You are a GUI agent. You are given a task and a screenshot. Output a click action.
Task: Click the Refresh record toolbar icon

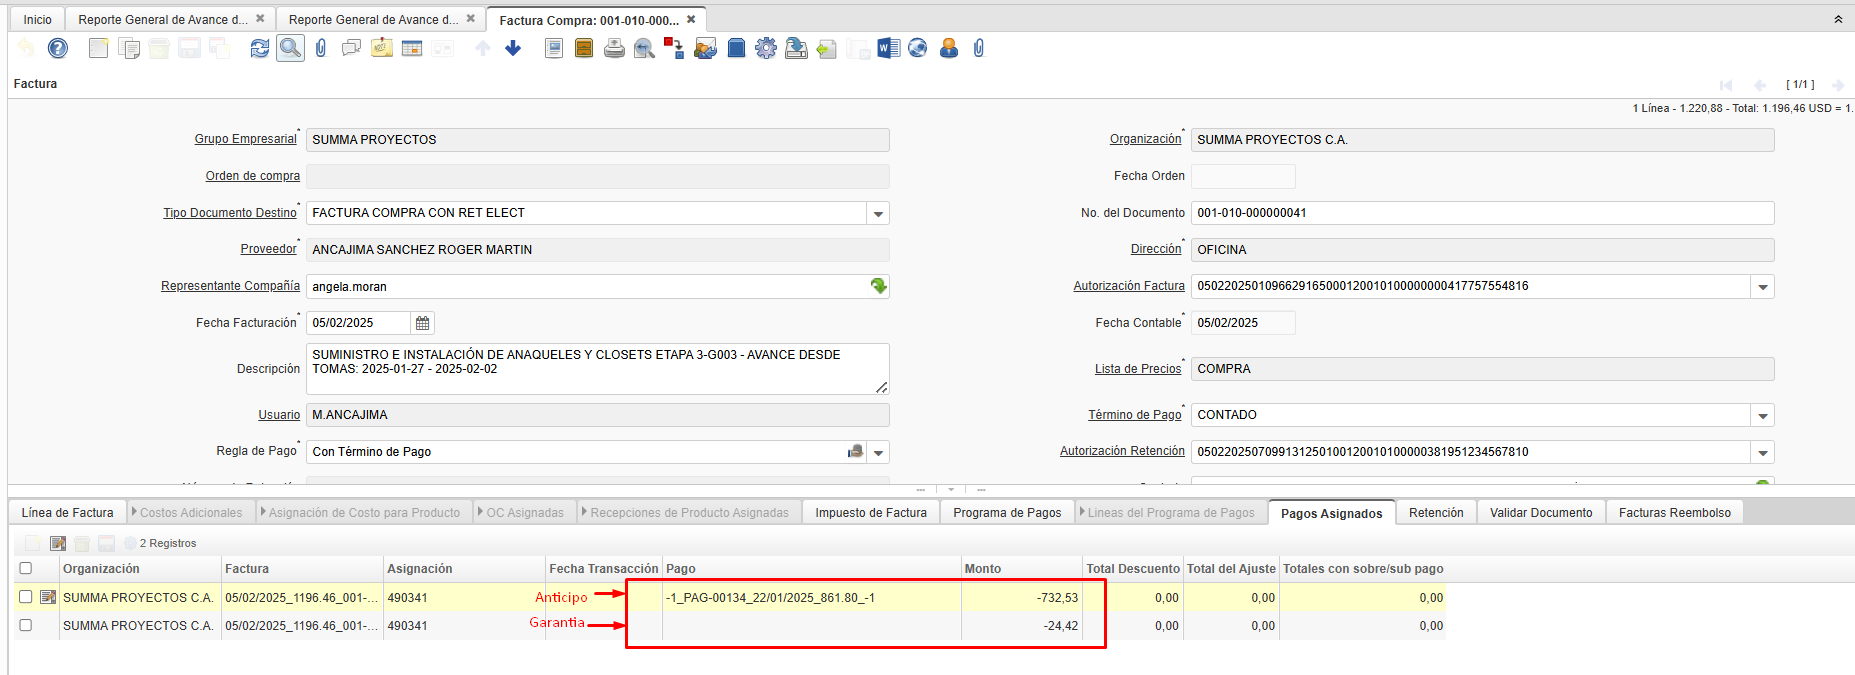(260, 48)
